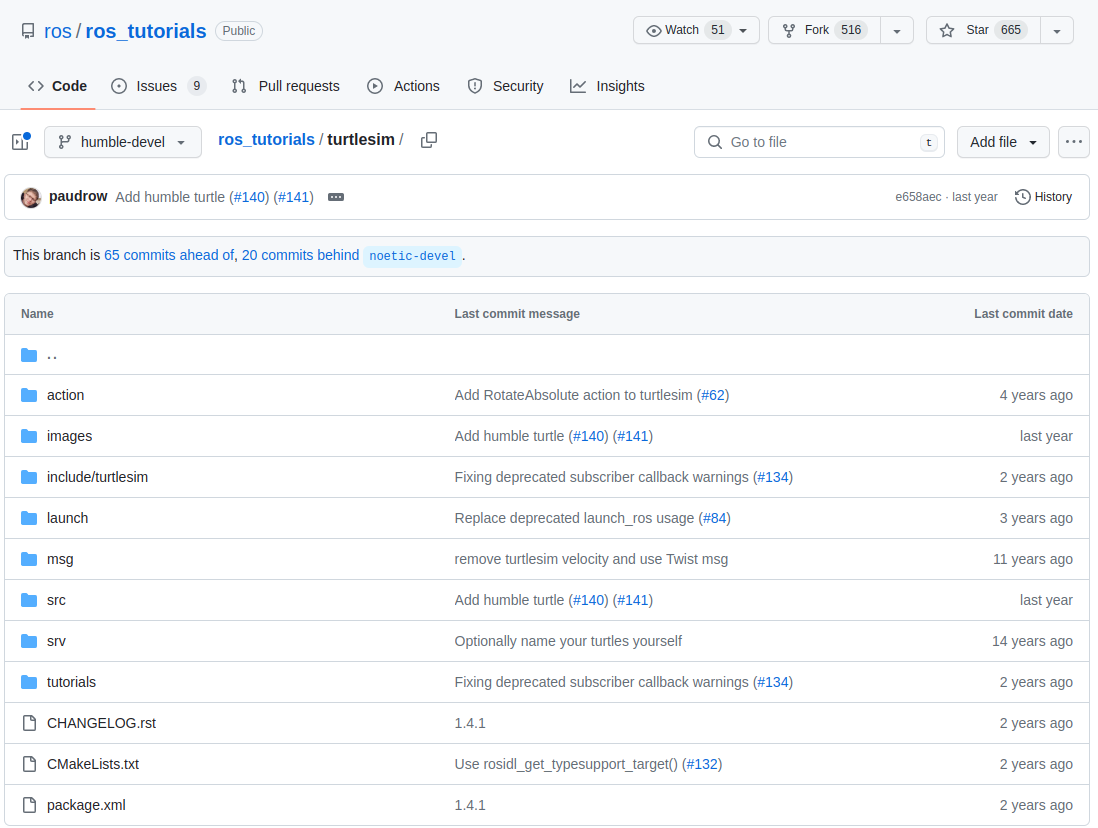Open the Actions tab
The image size is (1098, 828).
coord(404,86)
